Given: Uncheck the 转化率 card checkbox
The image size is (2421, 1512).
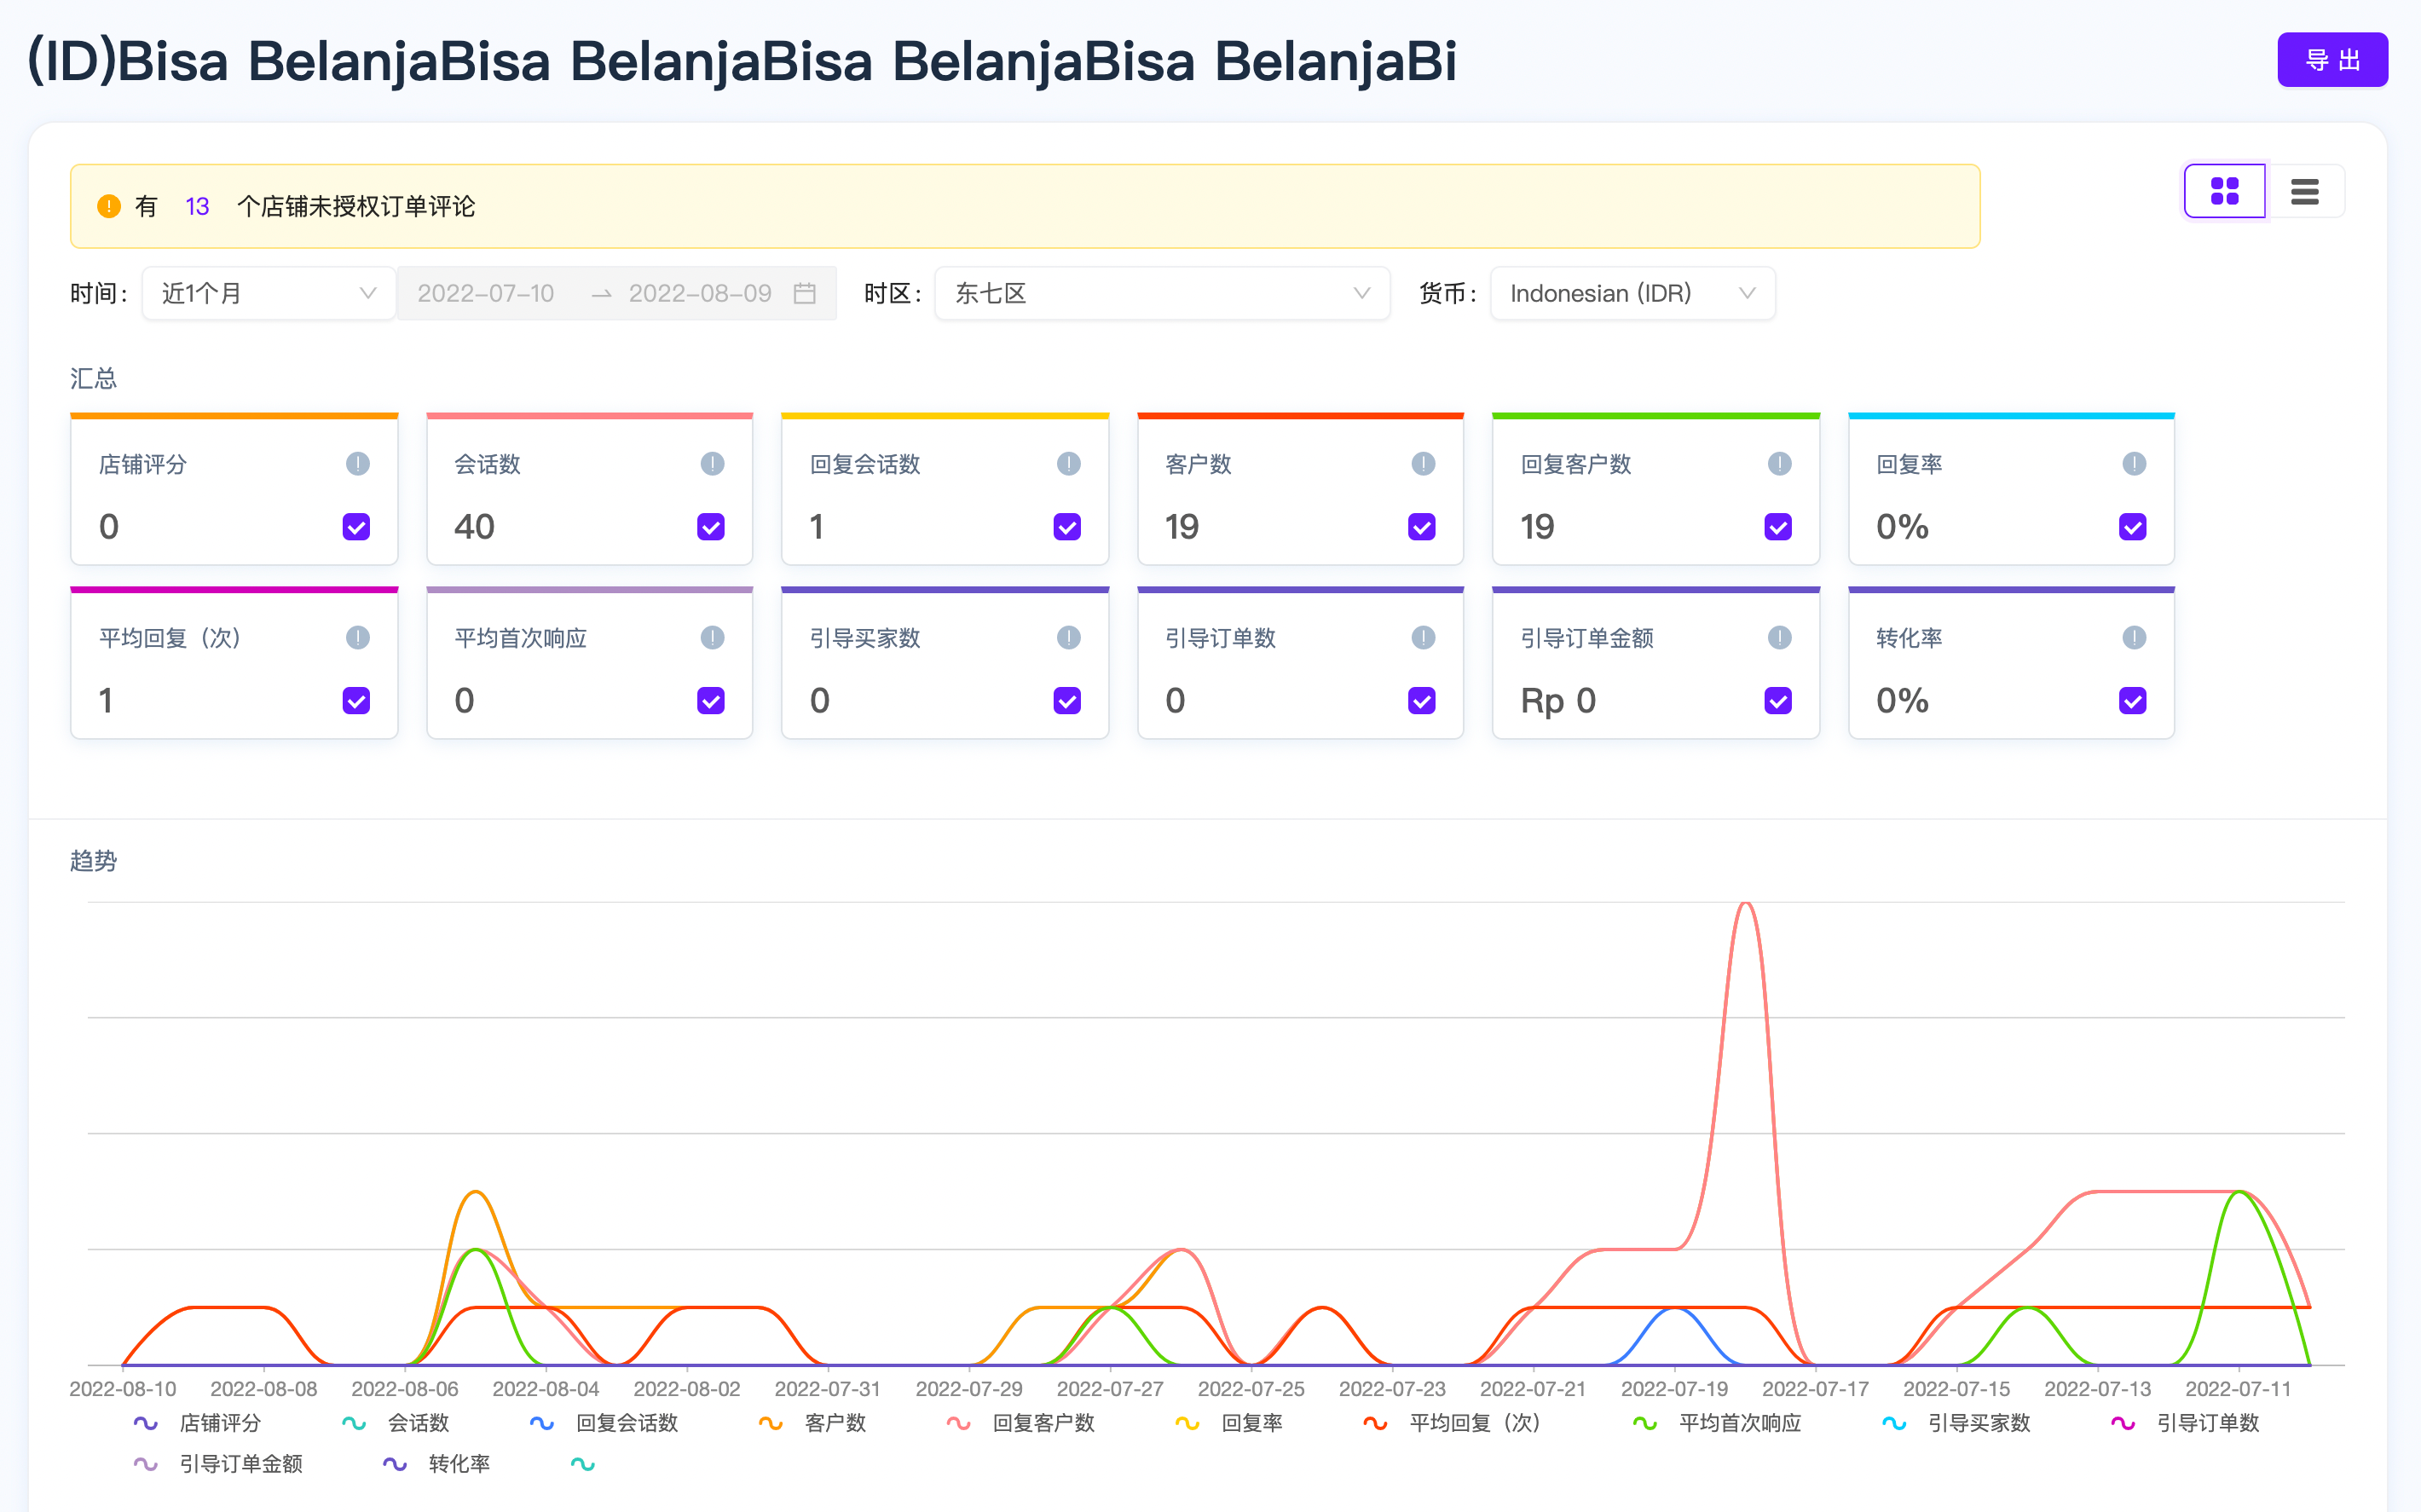Looking at the screenshot, I should pos(2133,701).
